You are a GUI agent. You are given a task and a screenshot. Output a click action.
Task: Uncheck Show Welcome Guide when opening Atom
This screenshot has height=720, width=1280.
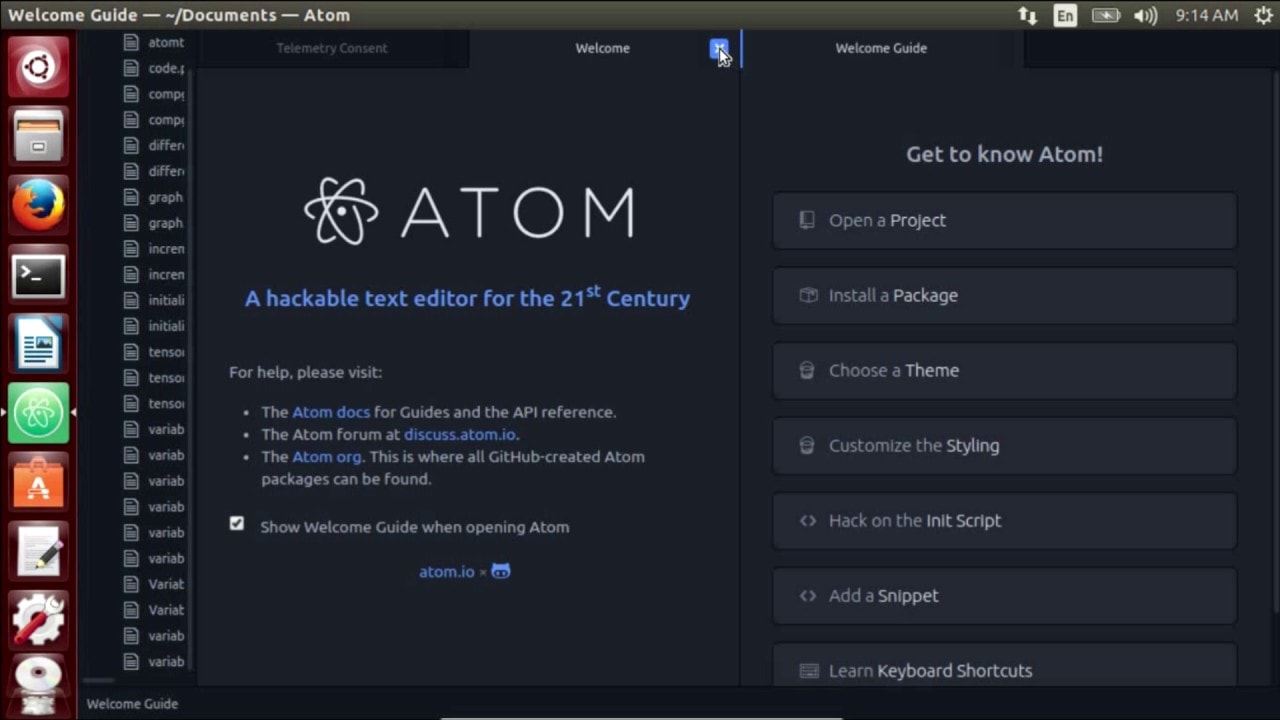point(236,523)
